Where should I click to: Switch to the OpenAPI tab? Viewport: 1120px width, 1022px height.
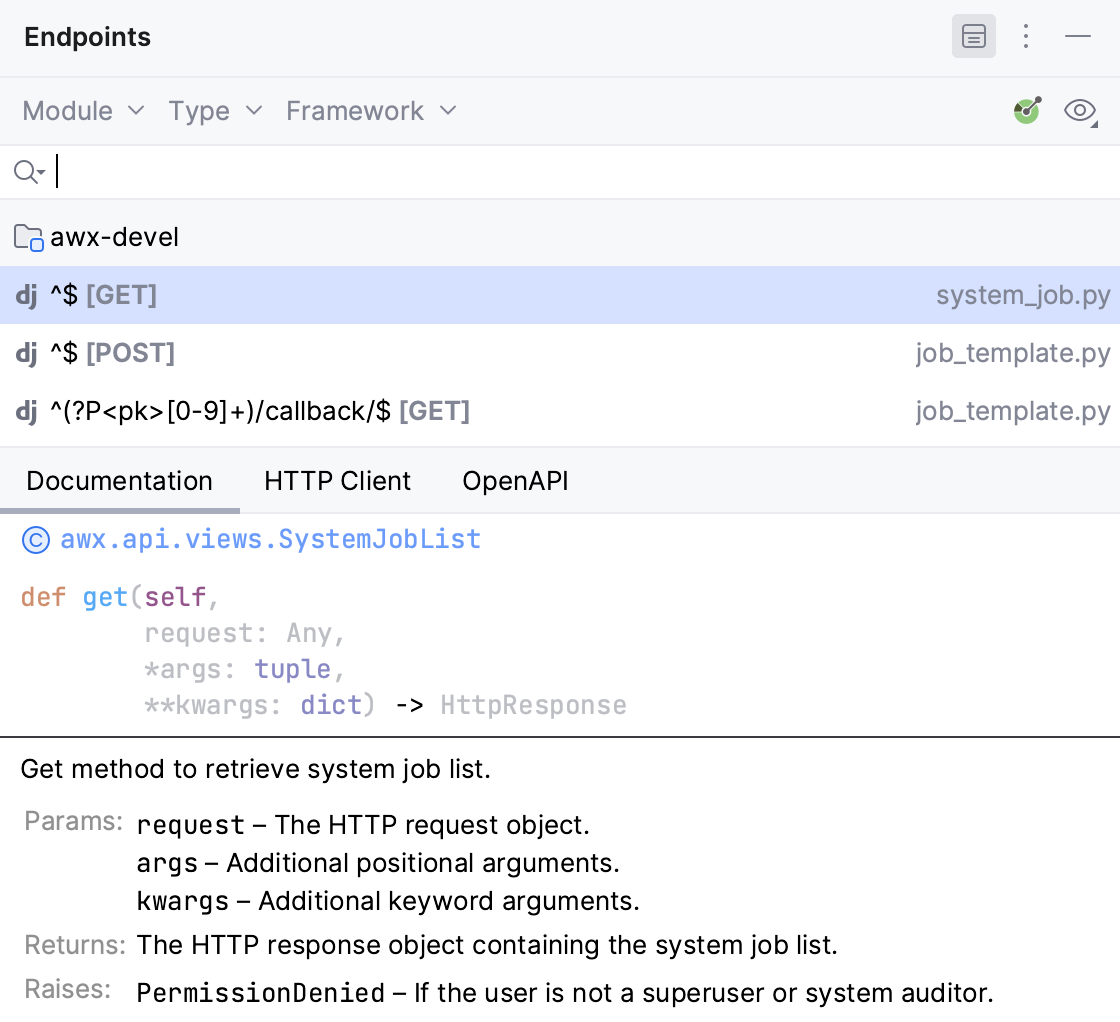[515, 481]
